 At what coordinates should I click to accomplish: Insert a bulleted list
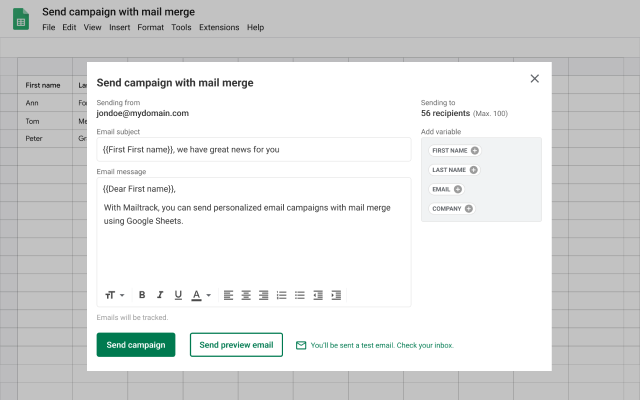(x=300, y=295)
